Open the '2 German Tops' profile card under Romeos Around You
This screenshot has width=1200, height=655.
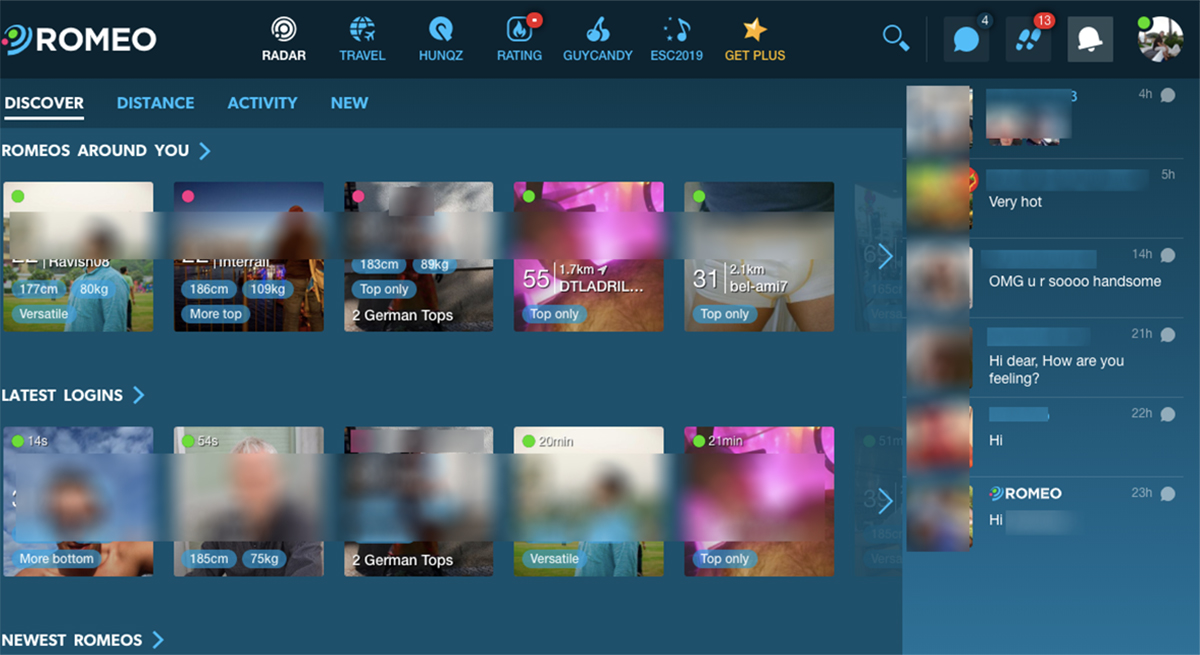418,257
